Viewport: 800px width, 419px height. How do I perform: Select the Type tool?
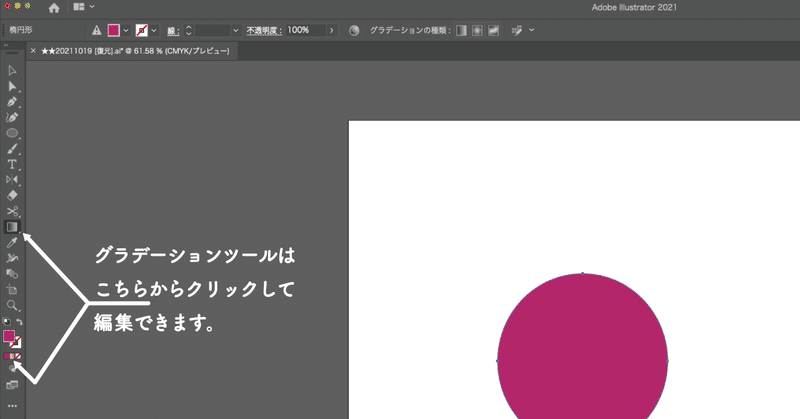coord(12,164)
